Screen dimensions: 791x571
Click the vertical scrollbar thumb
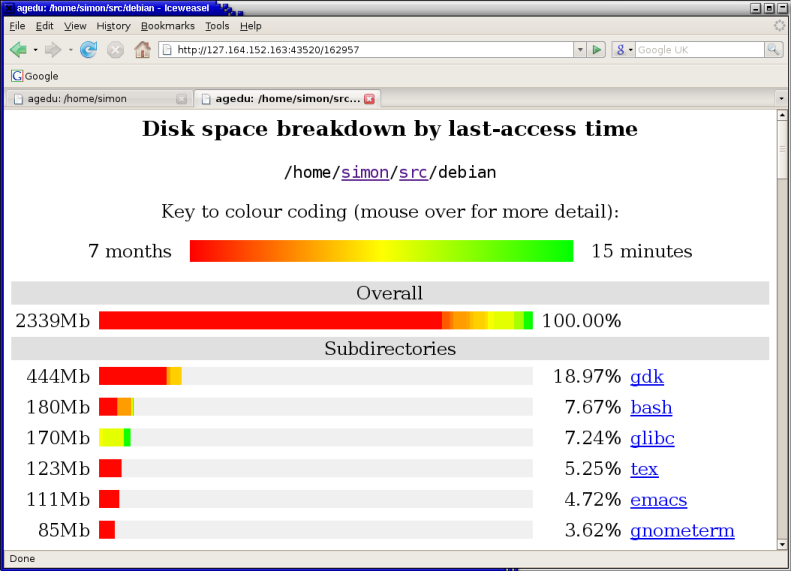(782, 150)
